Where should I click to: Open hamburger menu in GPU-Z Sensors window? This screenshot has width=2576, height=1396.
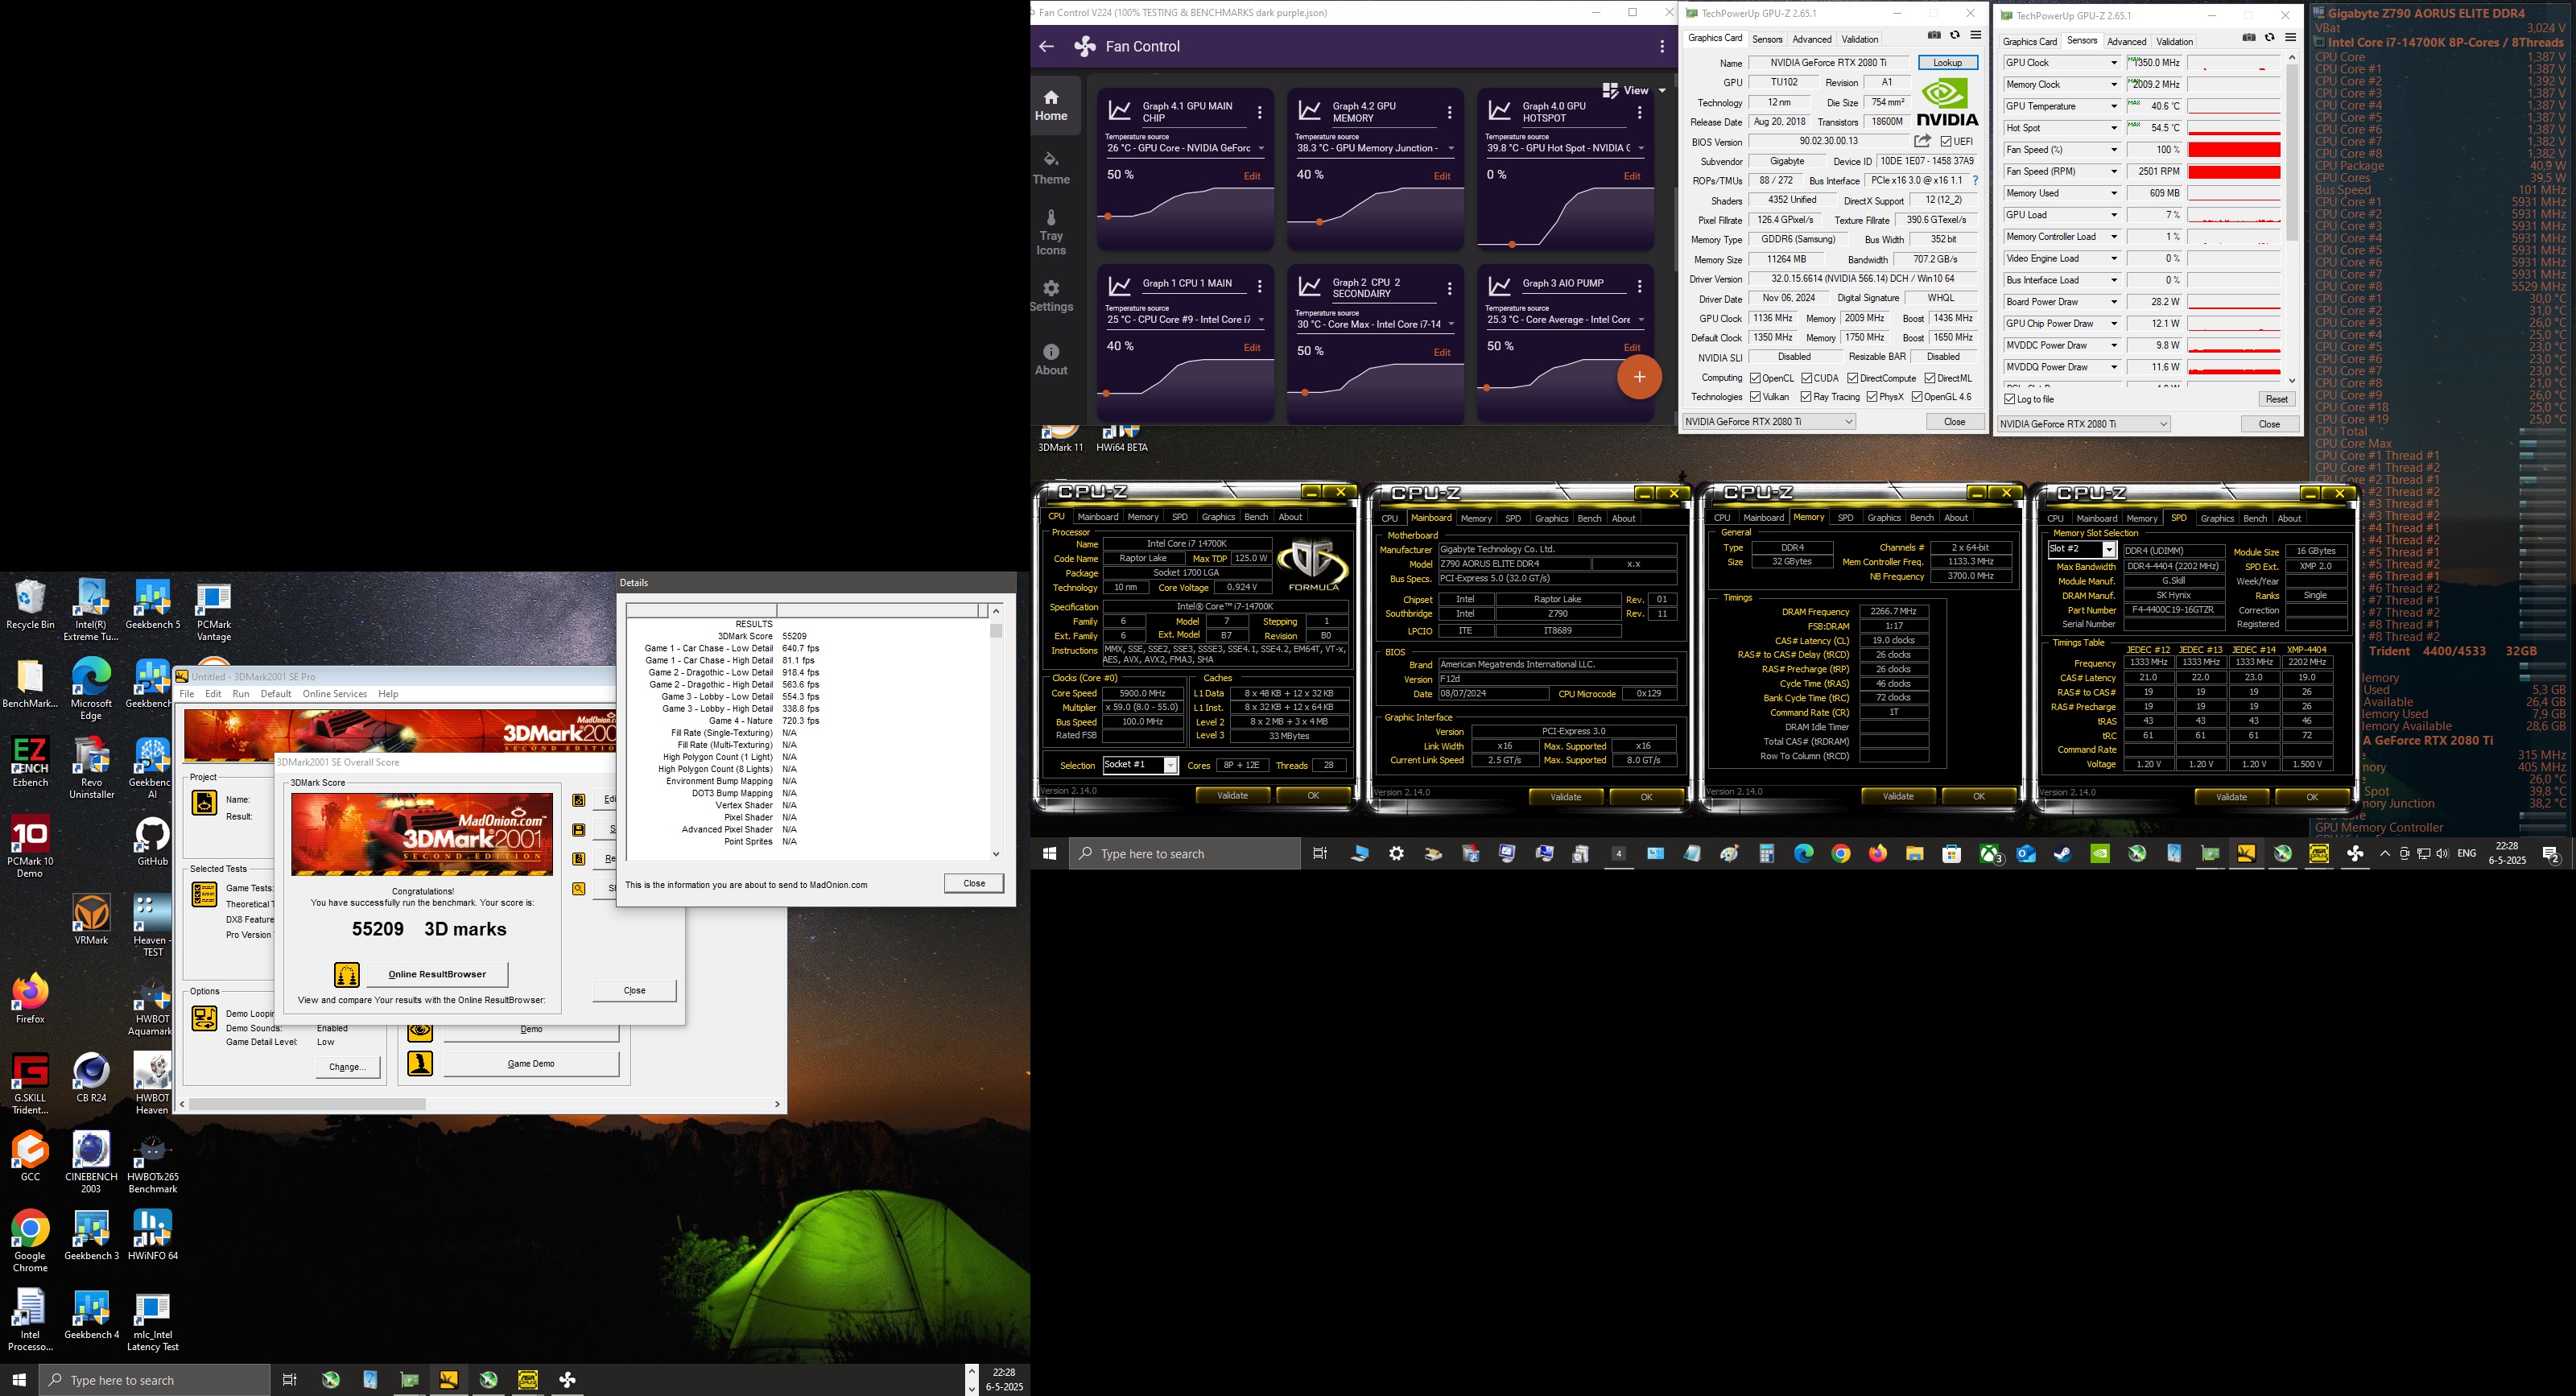click(2291, 38)
